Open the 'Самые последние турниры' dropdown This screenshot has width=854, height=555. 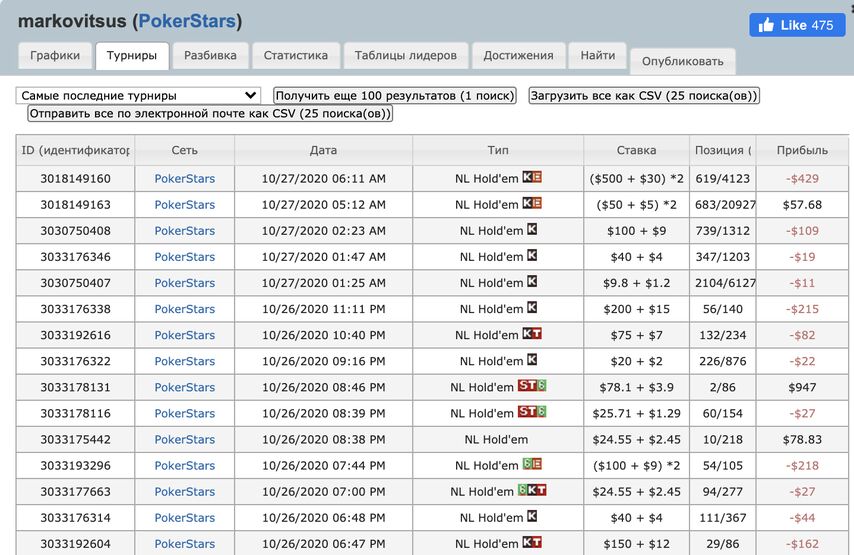(139, 96)
